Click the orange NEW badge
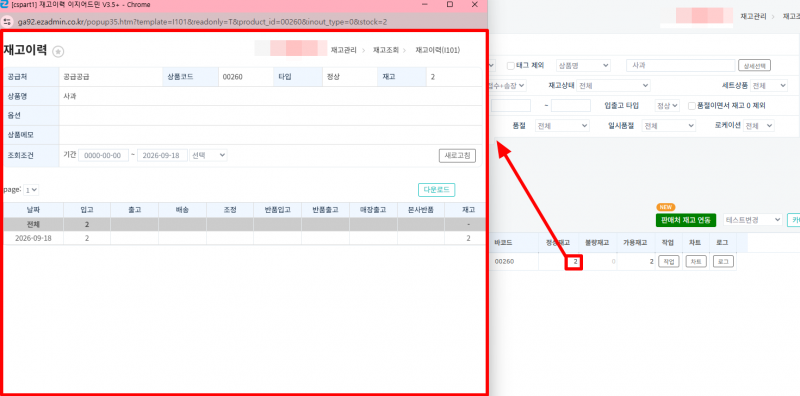This screenshot has height=396, width=800. point(665,207)
